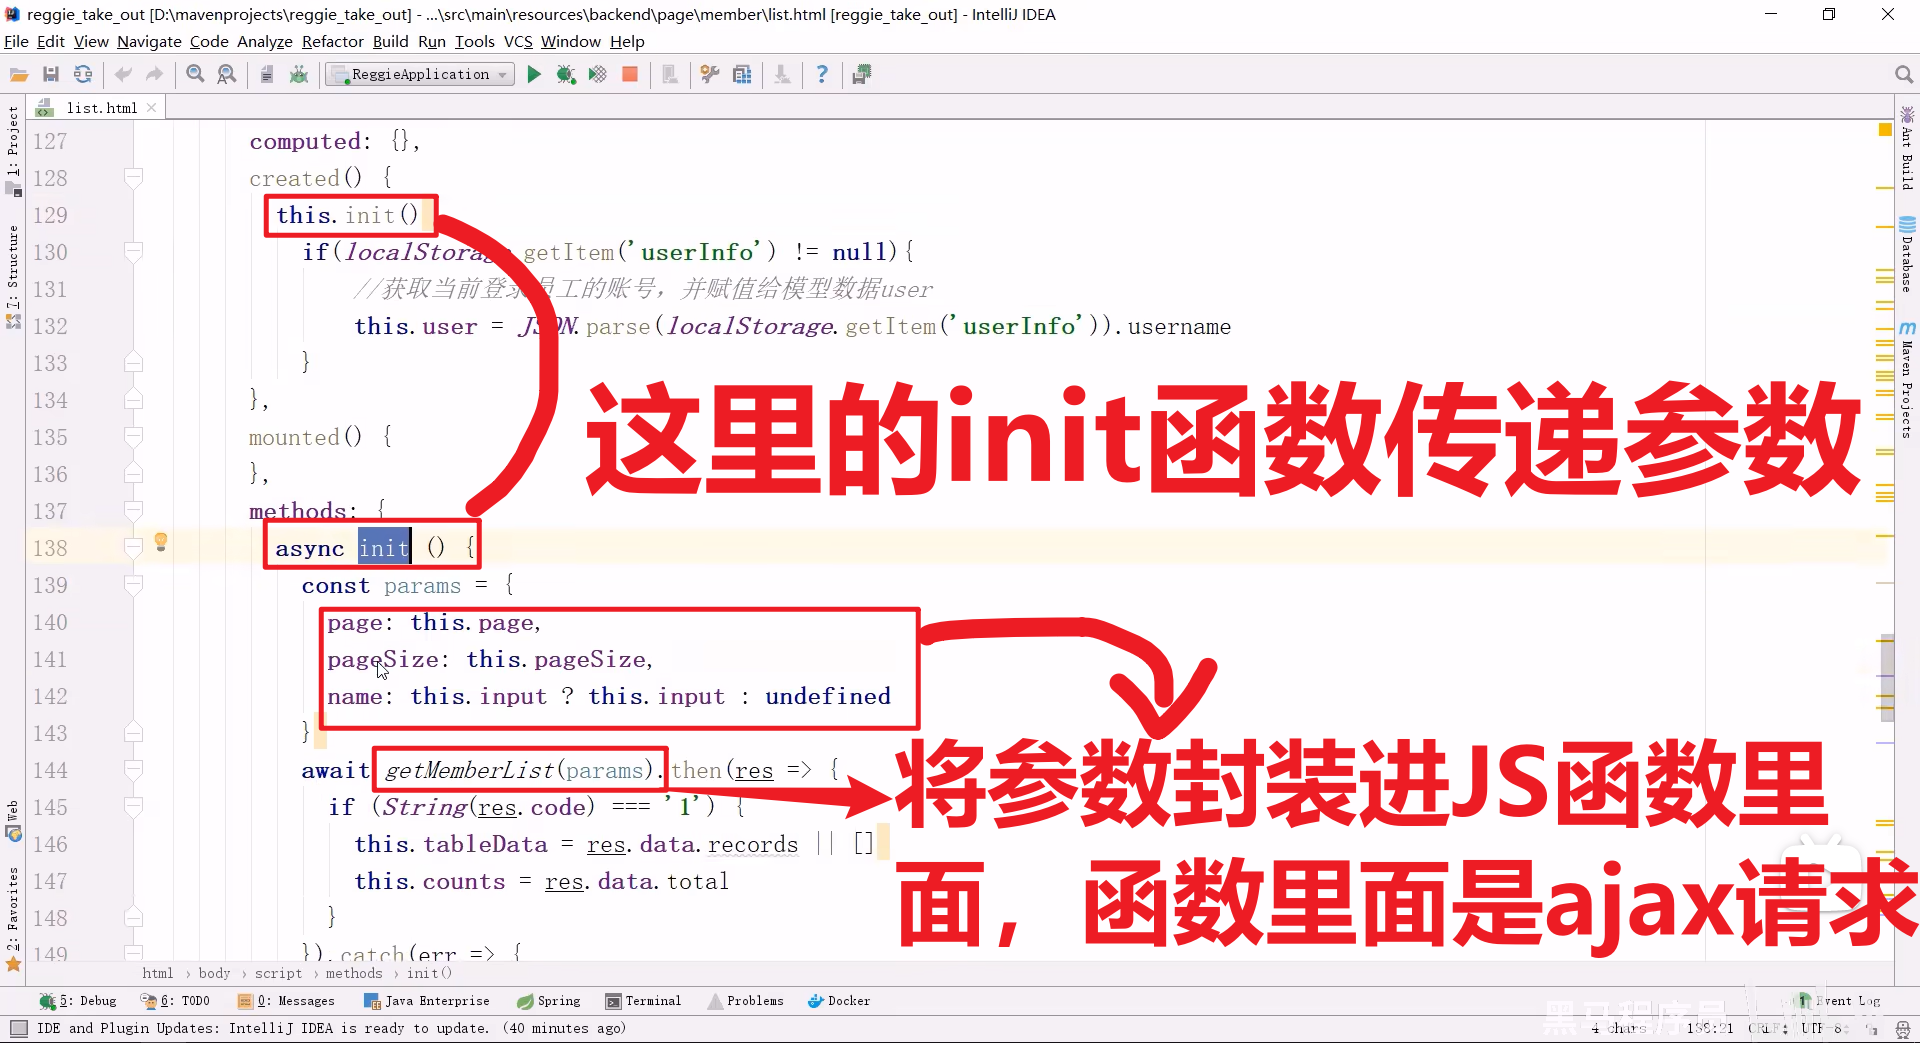This screenshot has width=1920, height=1043.
Task: Open the Navigate menu
Action: 149,42
